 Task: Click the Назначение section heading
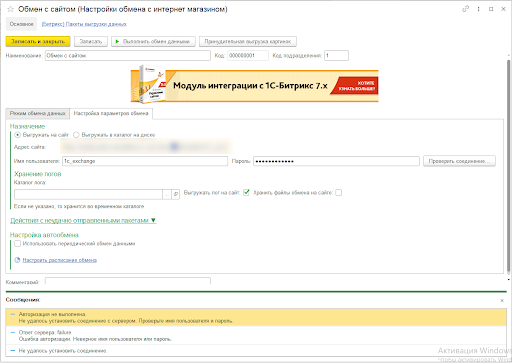pos(27,126)
